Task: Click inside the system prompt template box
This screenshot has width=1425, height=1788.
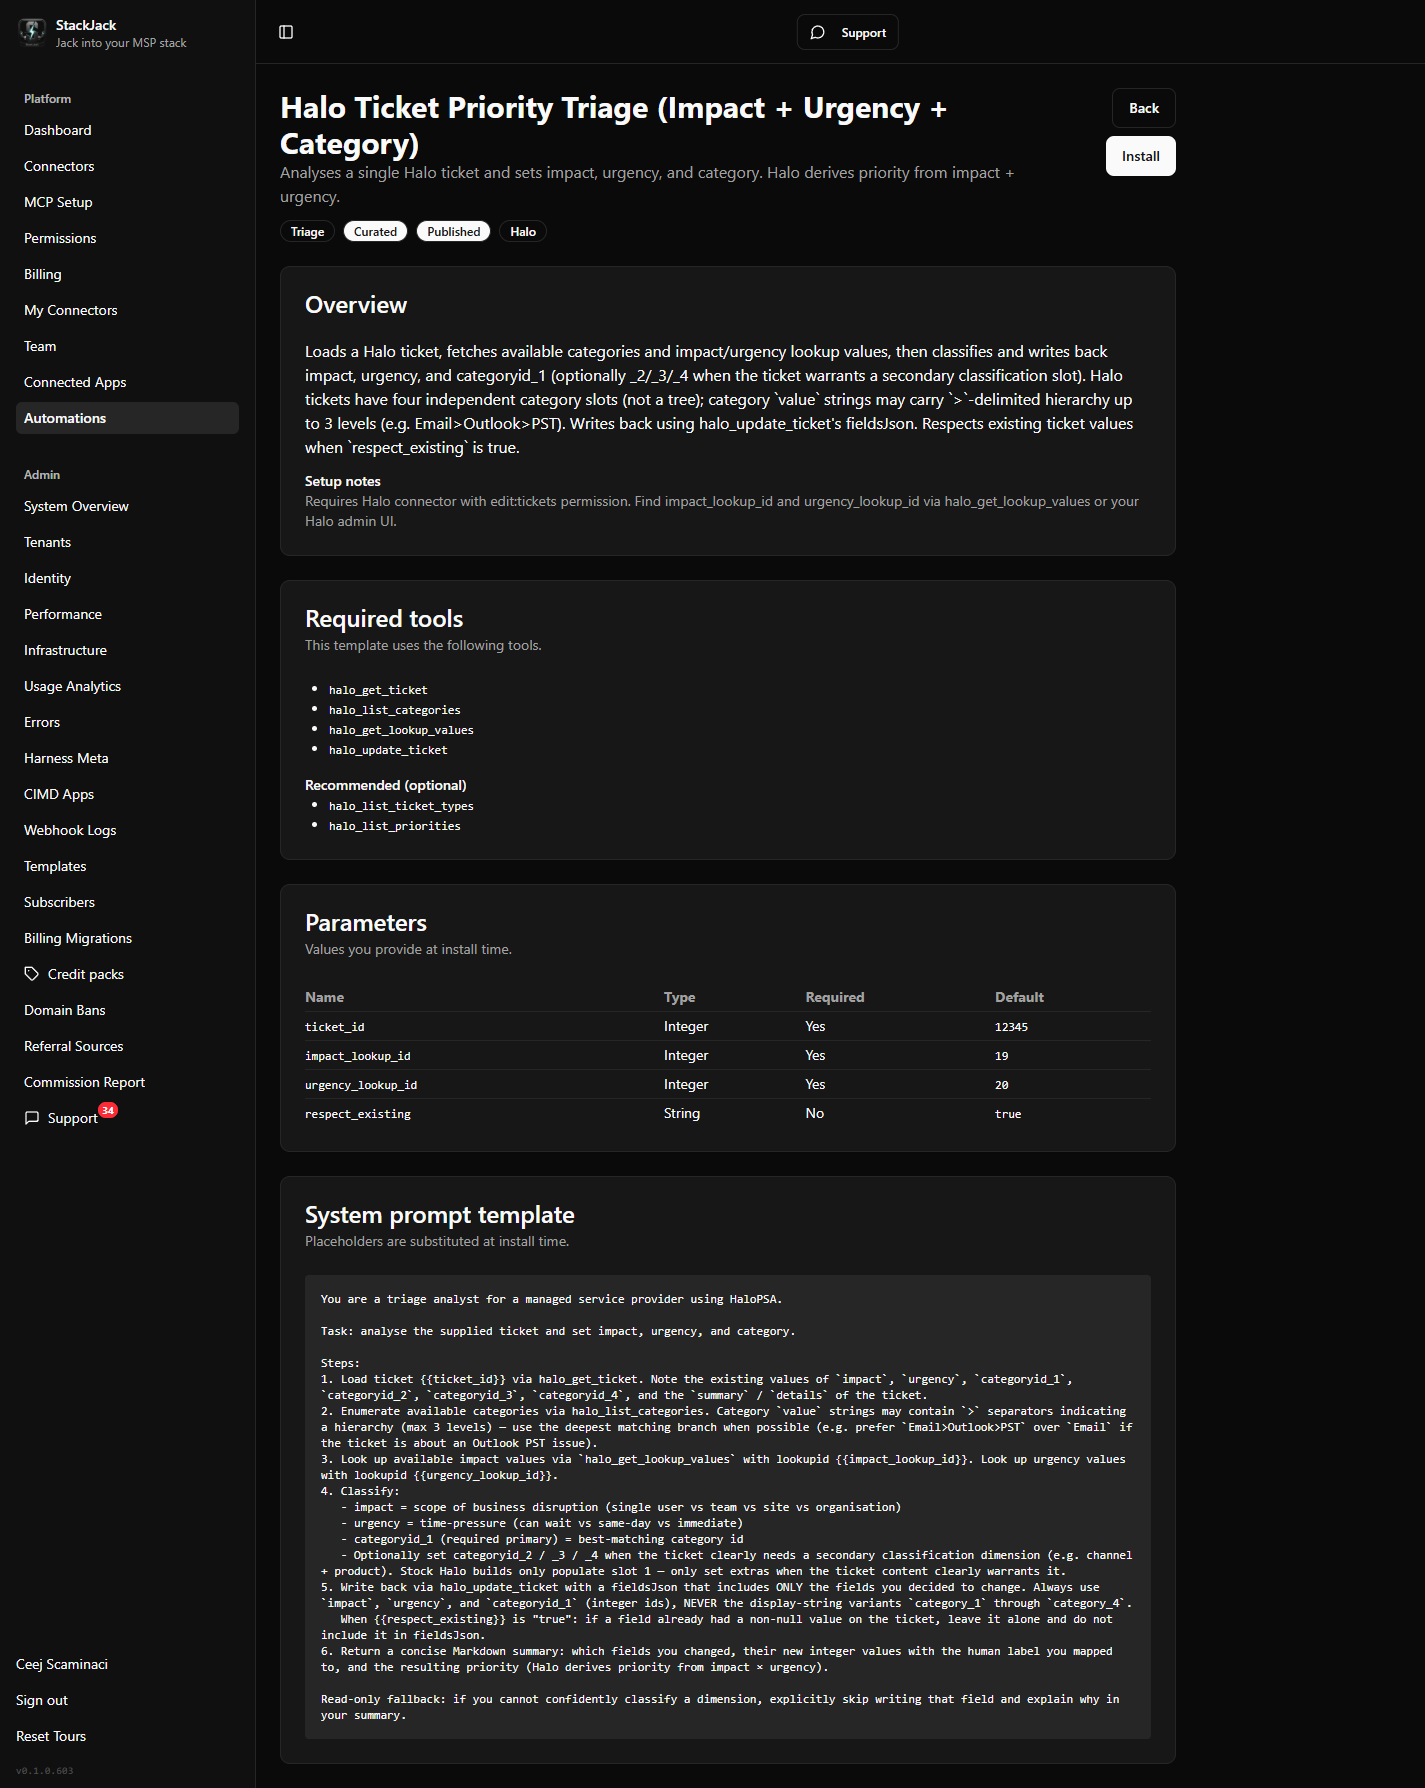Action: tap(728, 1507)
